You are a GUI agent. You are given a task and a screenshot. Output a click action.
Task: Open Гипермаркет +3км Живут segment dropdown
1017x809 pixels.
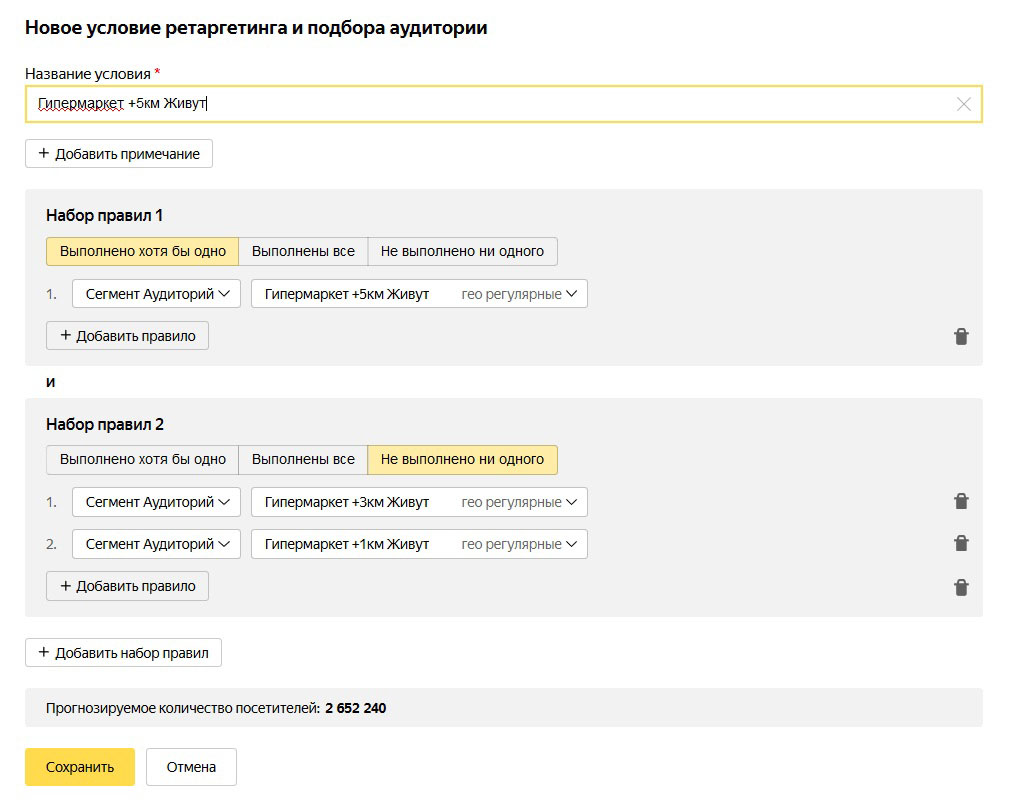tap(419, 502)
